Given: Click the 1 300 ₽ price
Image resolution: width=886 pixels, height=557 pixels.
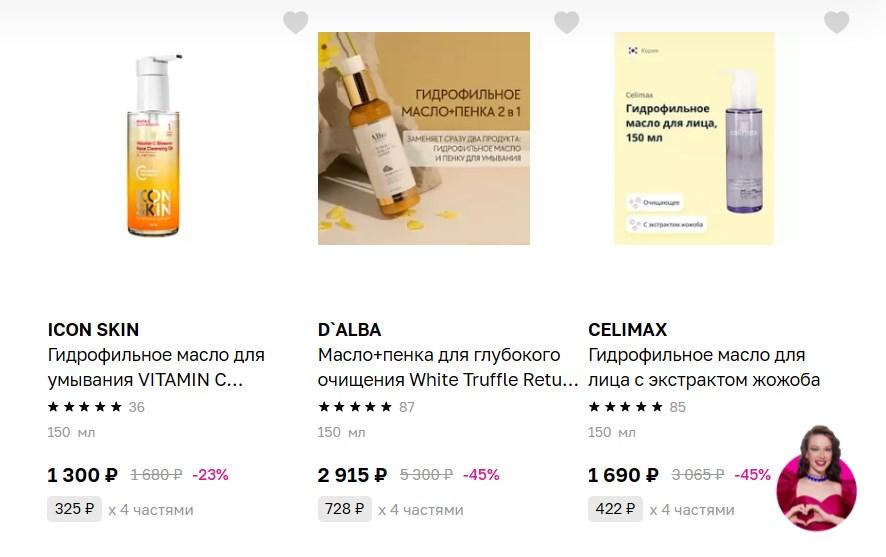Looking at the screenshot, I should [83, 475].
